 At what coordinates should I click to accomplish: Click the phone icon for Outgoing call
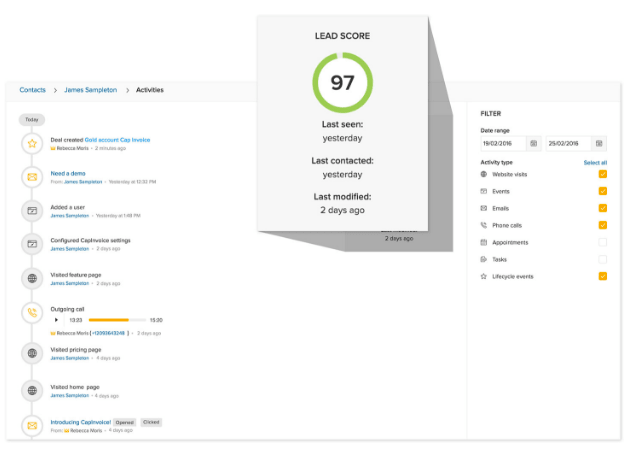[x=32, y=313]
